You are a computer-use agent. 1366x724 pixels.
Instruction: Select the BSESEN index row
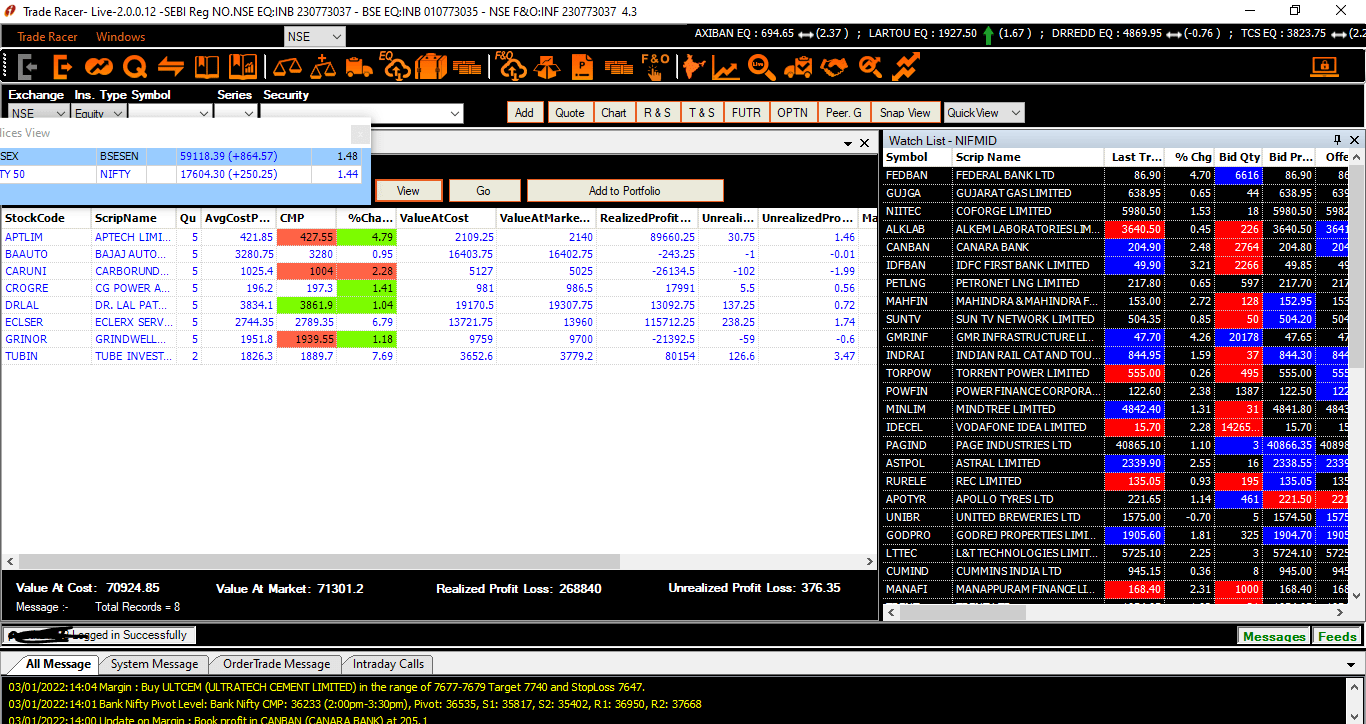pyautogui.click(x=184, y=156)
